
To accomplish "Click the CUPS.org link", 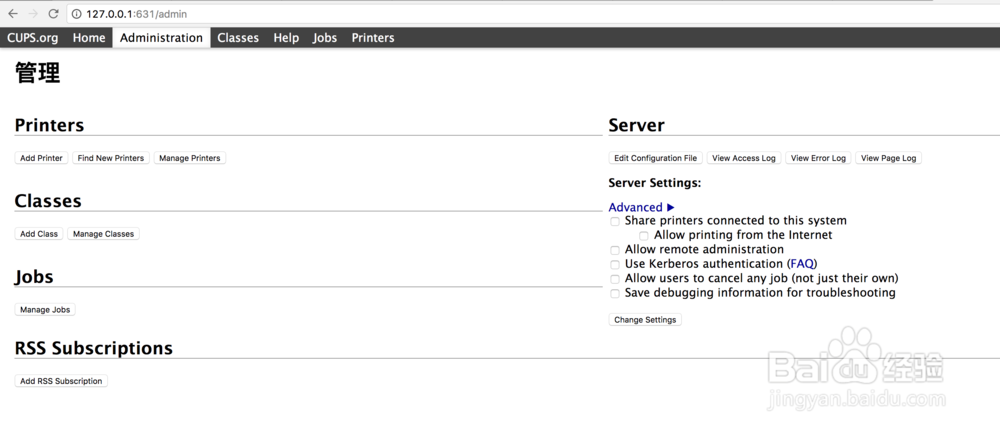I will (x=33, y=38).
